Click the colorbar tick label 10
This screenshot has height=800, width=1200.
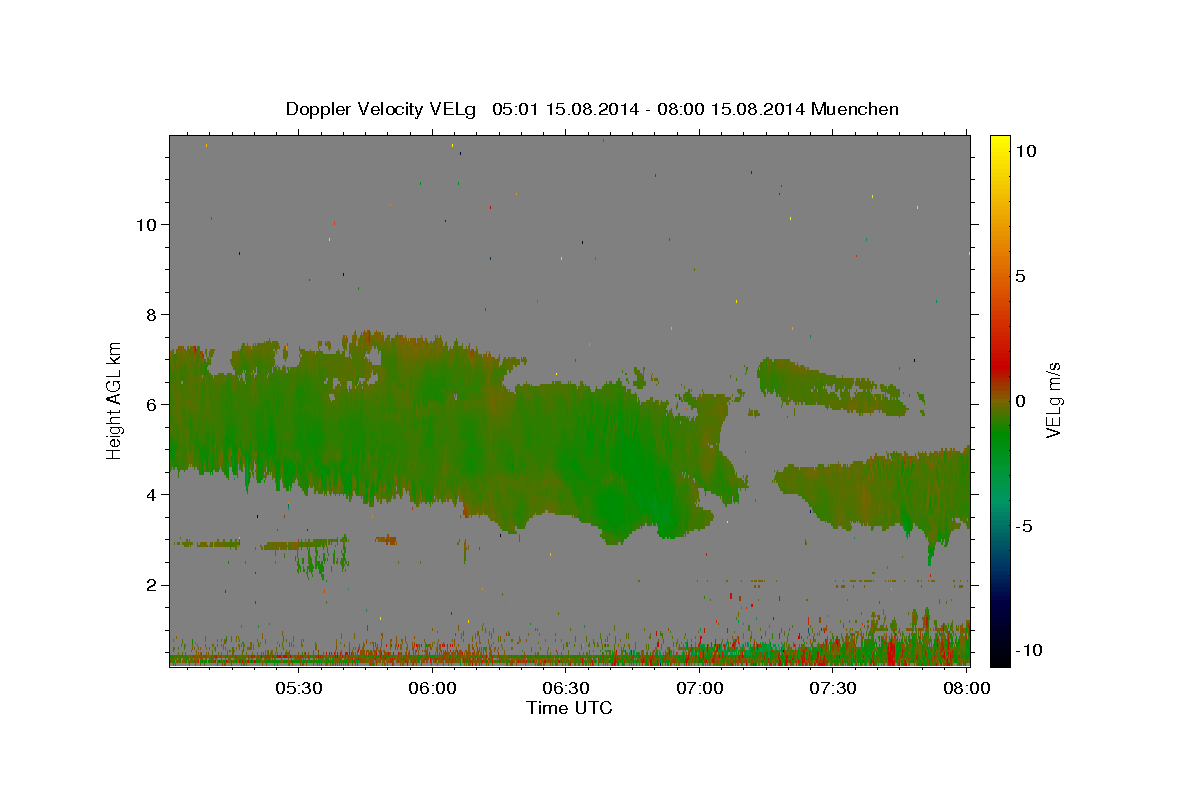pos(1026,150)
